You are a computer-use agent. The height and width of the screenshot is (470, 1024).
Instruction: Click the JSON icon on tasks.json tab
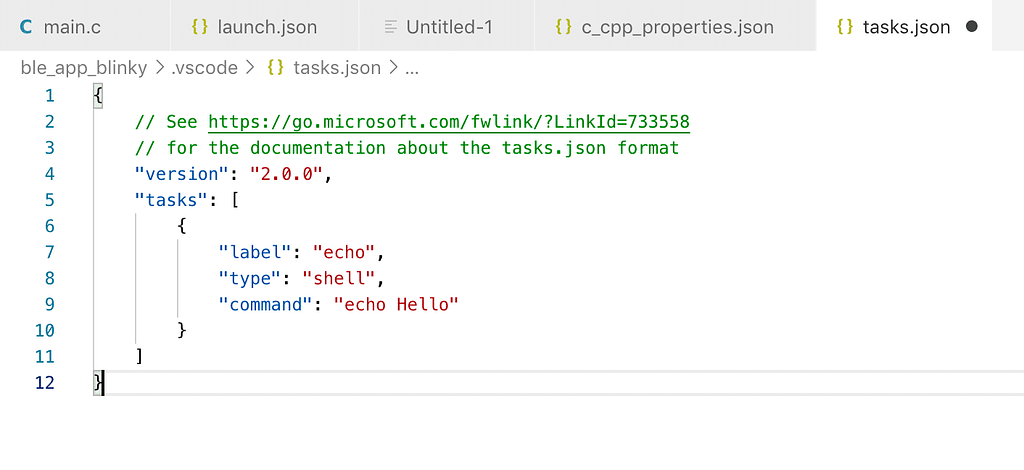click(x=845, y=27)
